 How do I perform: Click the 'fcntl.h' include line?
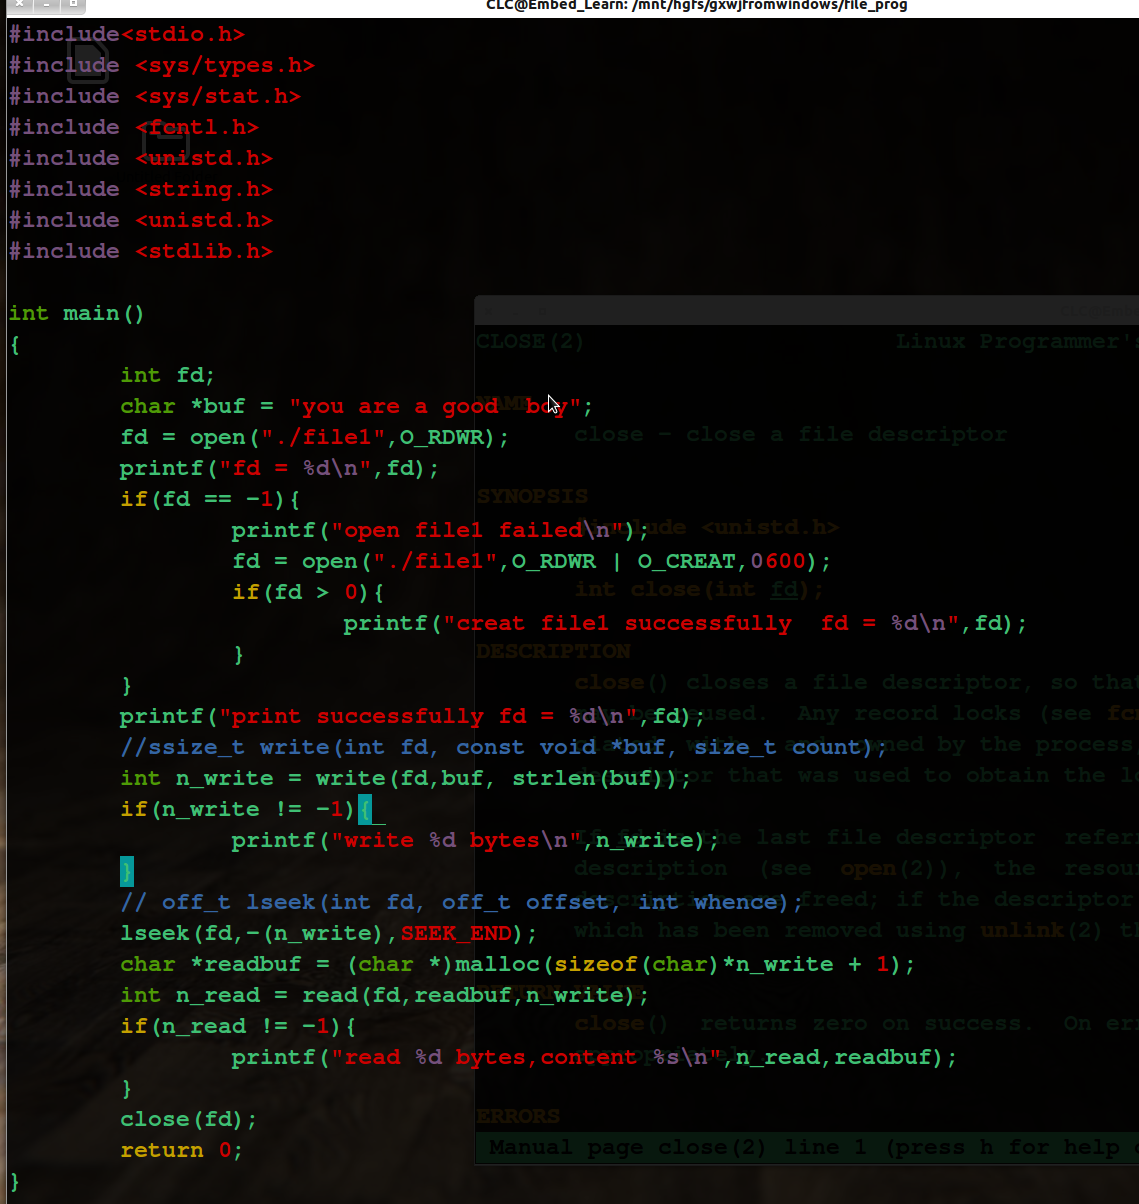134,127
